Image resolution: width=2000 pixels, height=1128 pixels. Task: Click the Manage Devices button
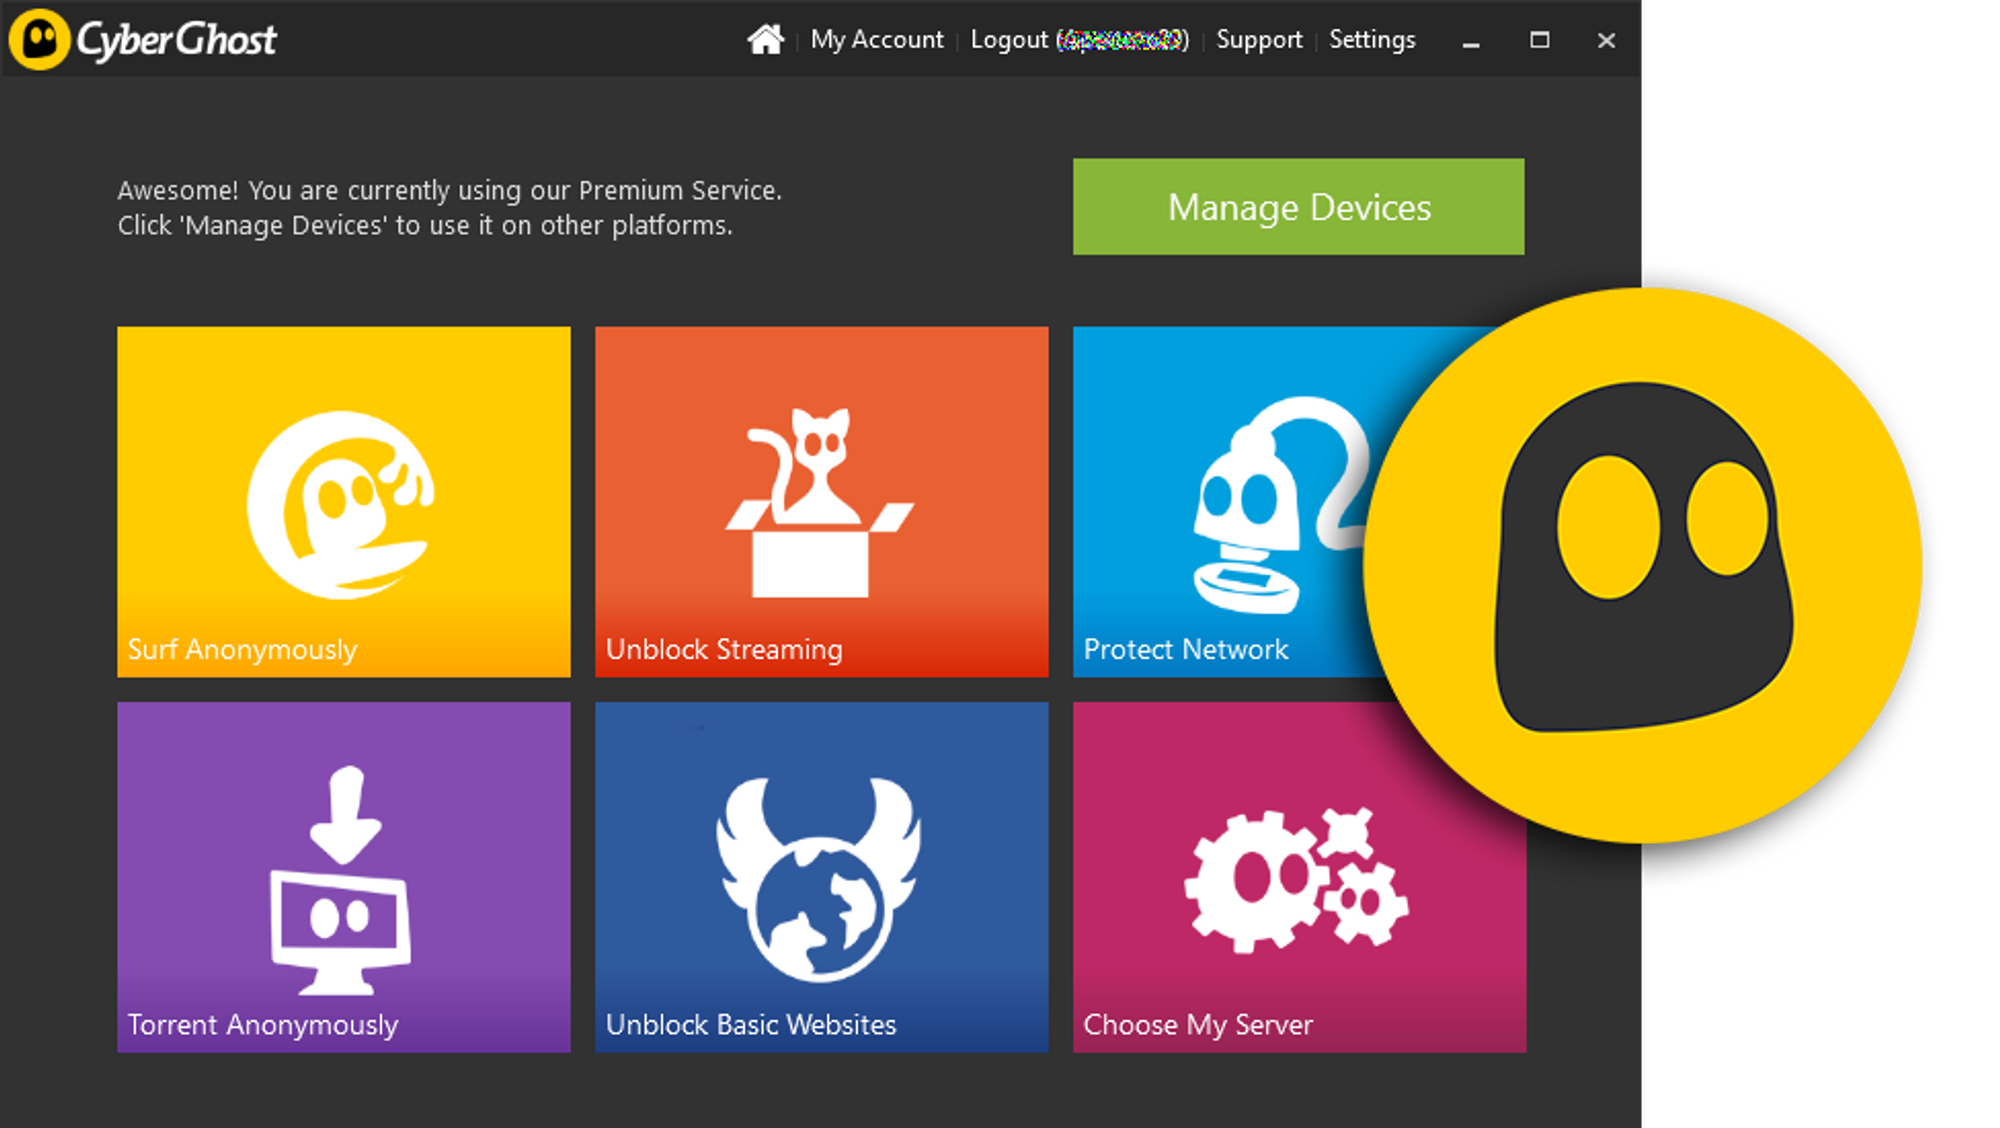[x=1298, y=207]
